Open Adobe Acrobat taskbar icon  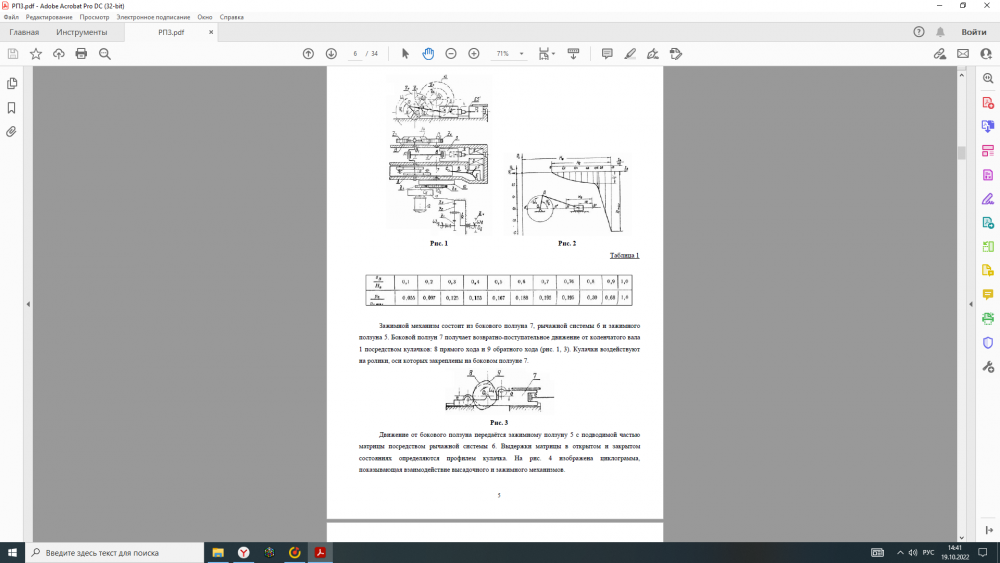320,553
